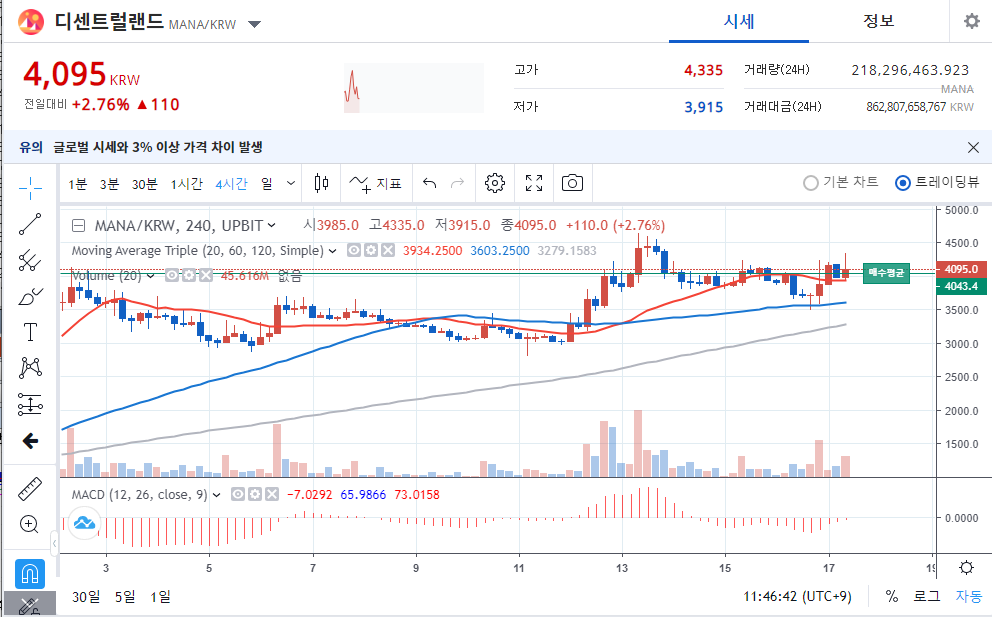The width and height of the screenshot is (992, 617).
Task: Collapse the MANA/KRW legend box
Action: coord(78,225)
